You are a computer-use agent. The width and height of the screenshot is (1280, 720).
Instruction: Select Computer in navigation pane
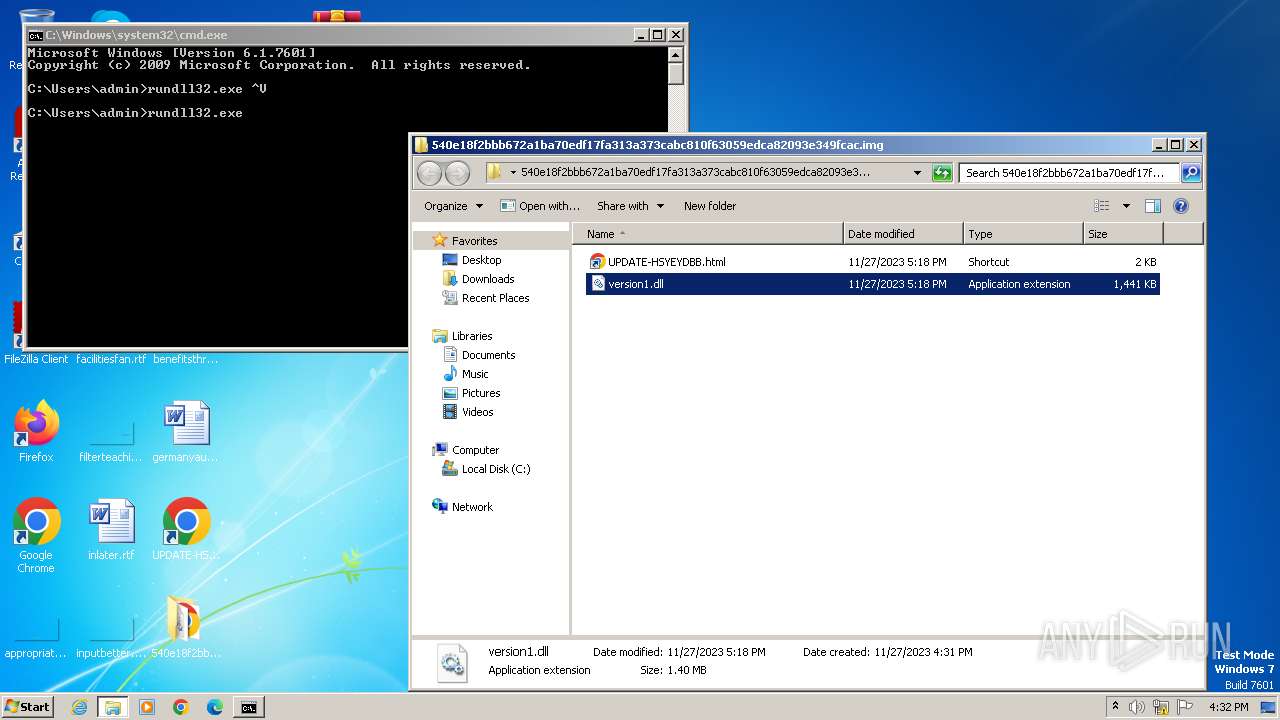475,450
